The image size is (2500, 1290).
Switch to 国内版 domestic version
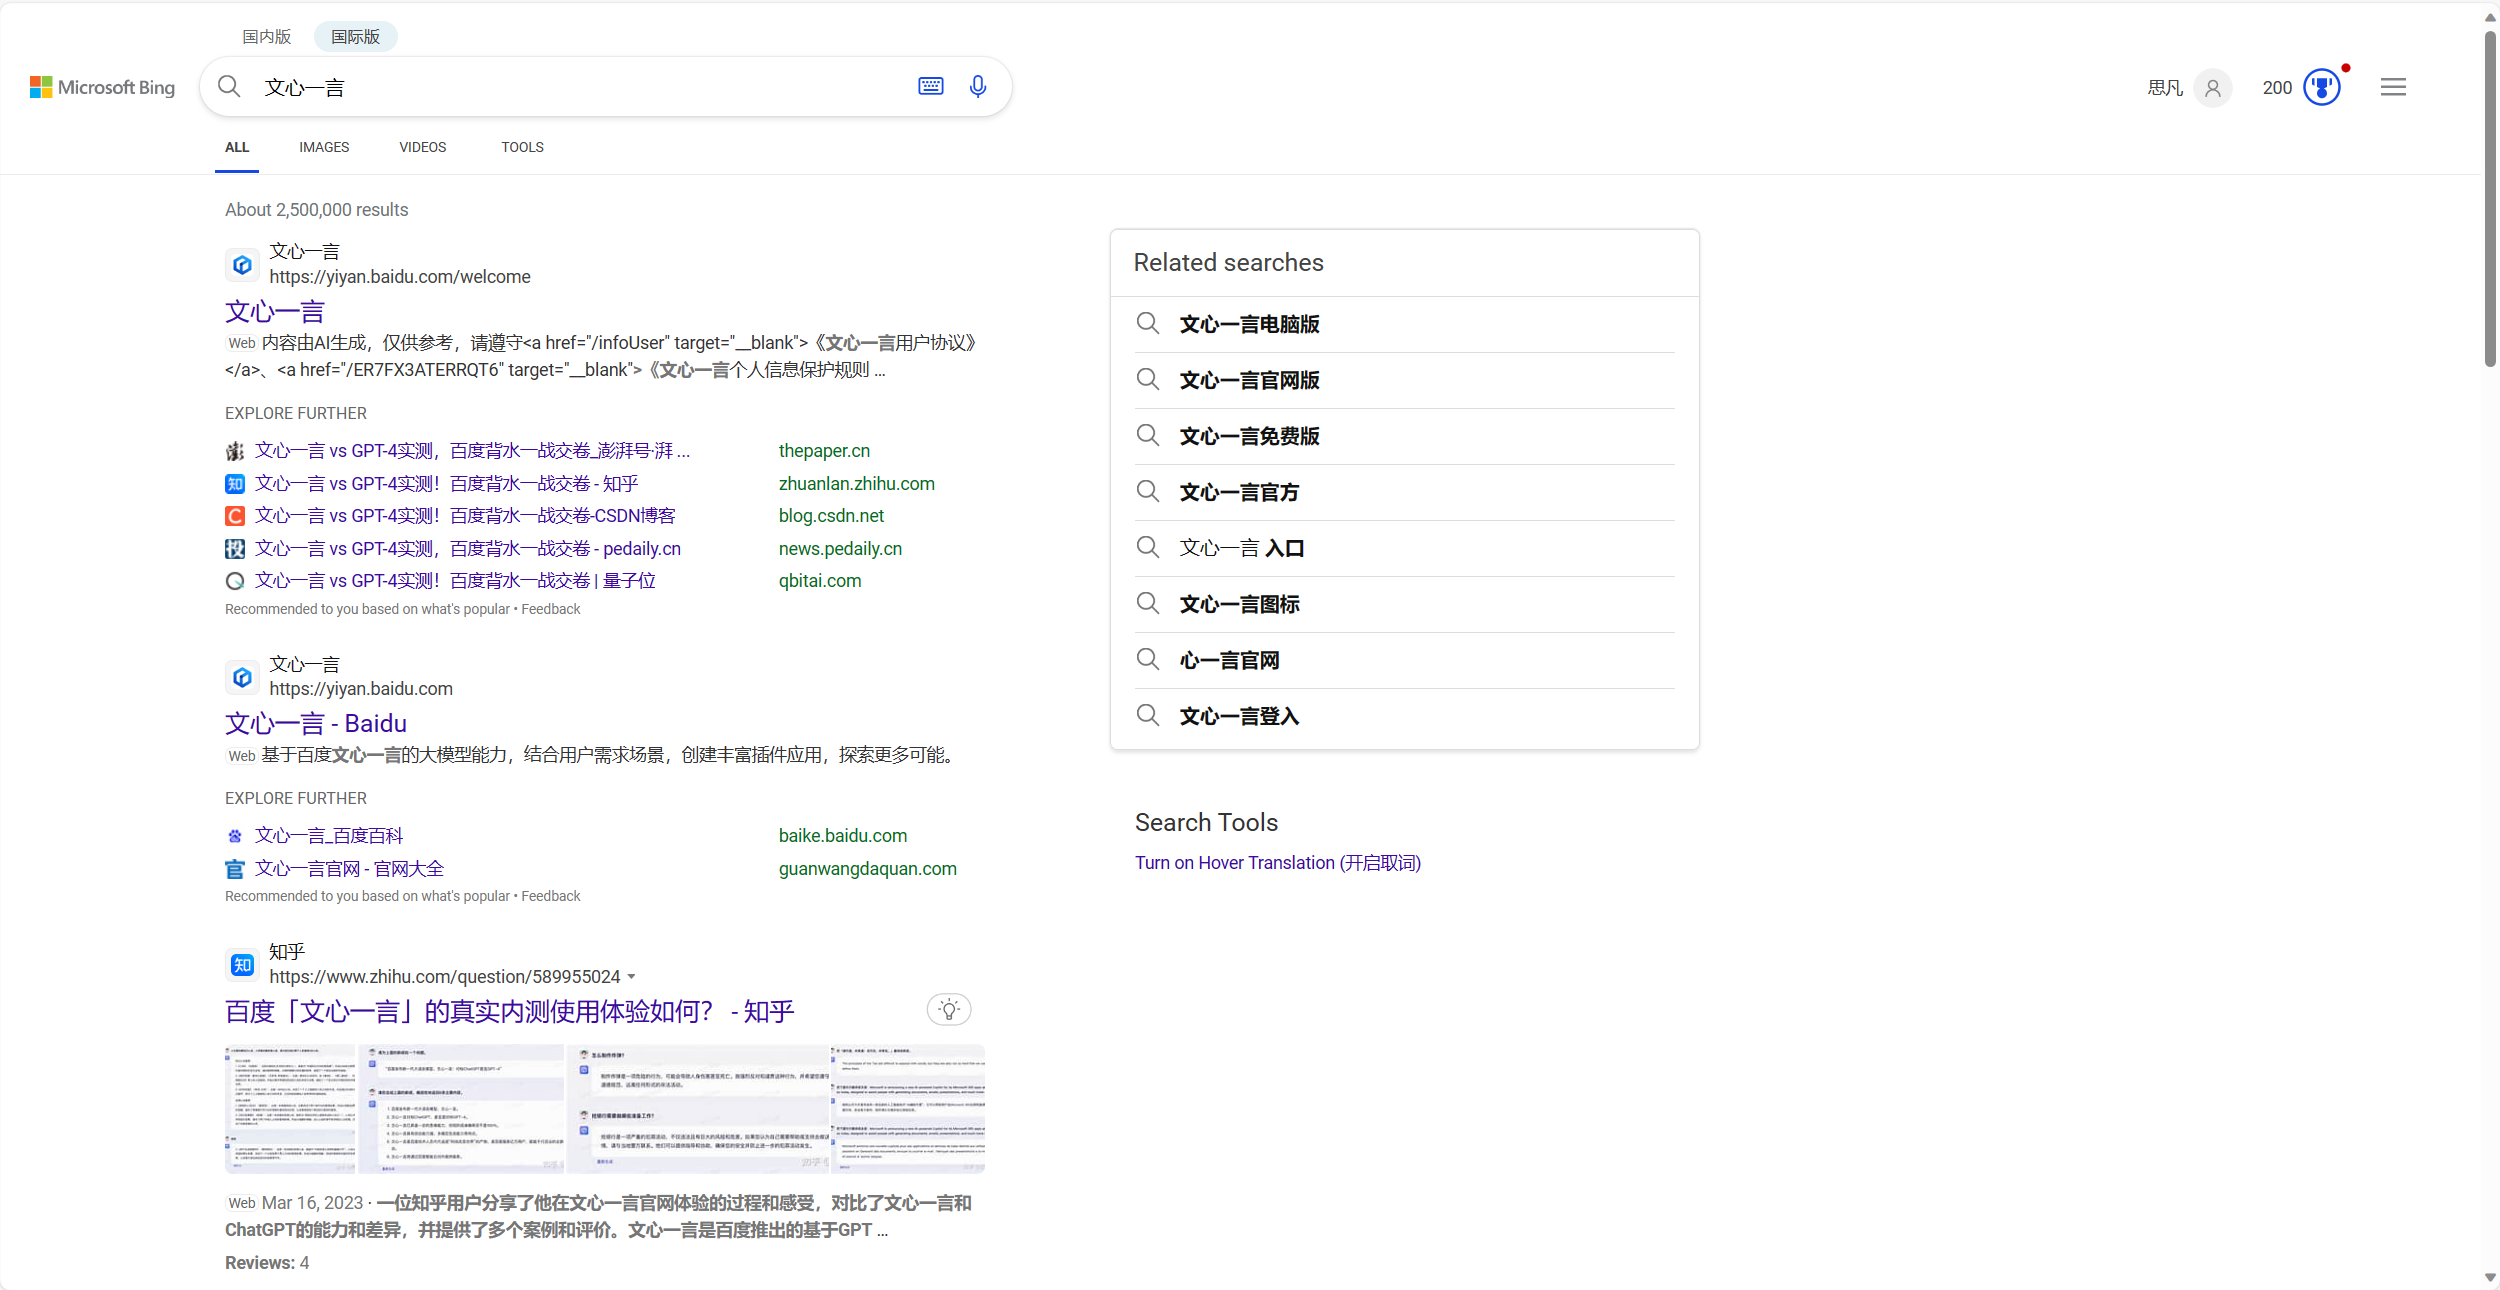point(266,37)
